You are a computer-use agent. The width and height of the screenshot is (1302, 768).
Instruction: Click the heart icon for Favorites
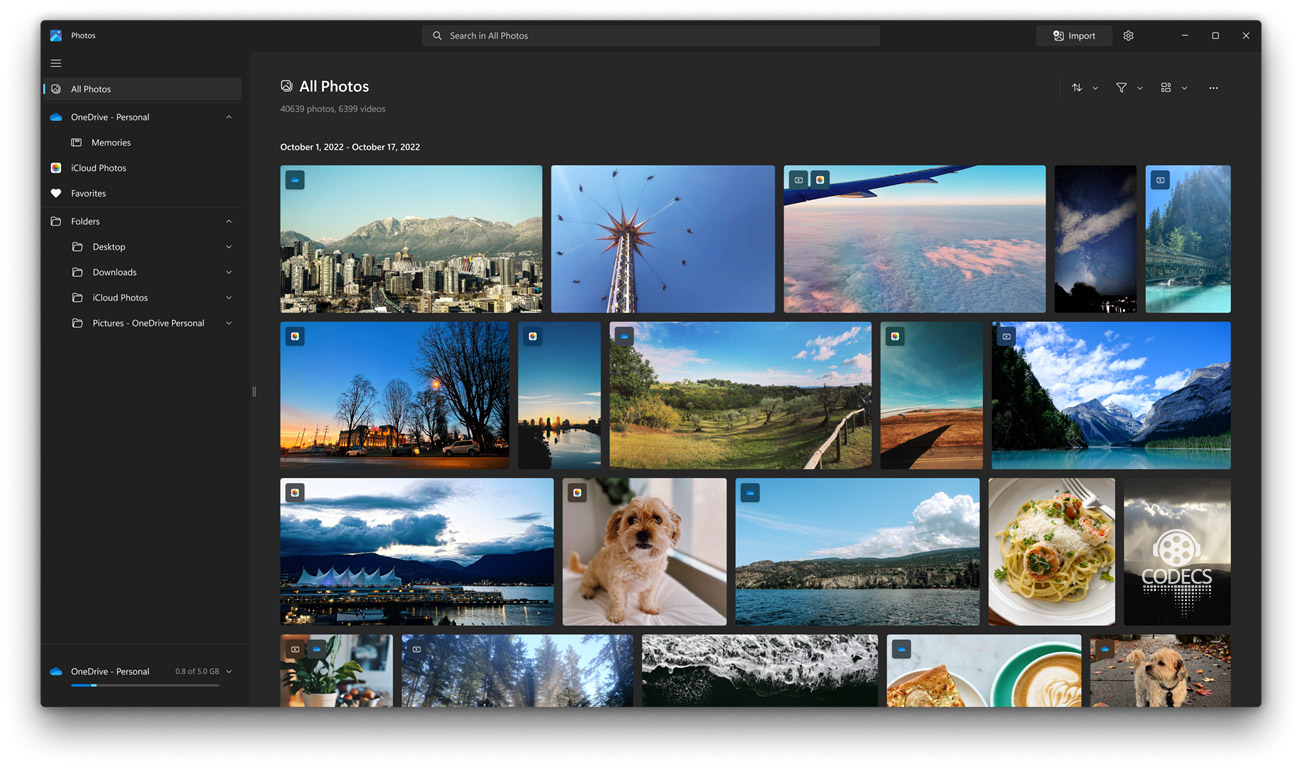(x=56, y=193)
